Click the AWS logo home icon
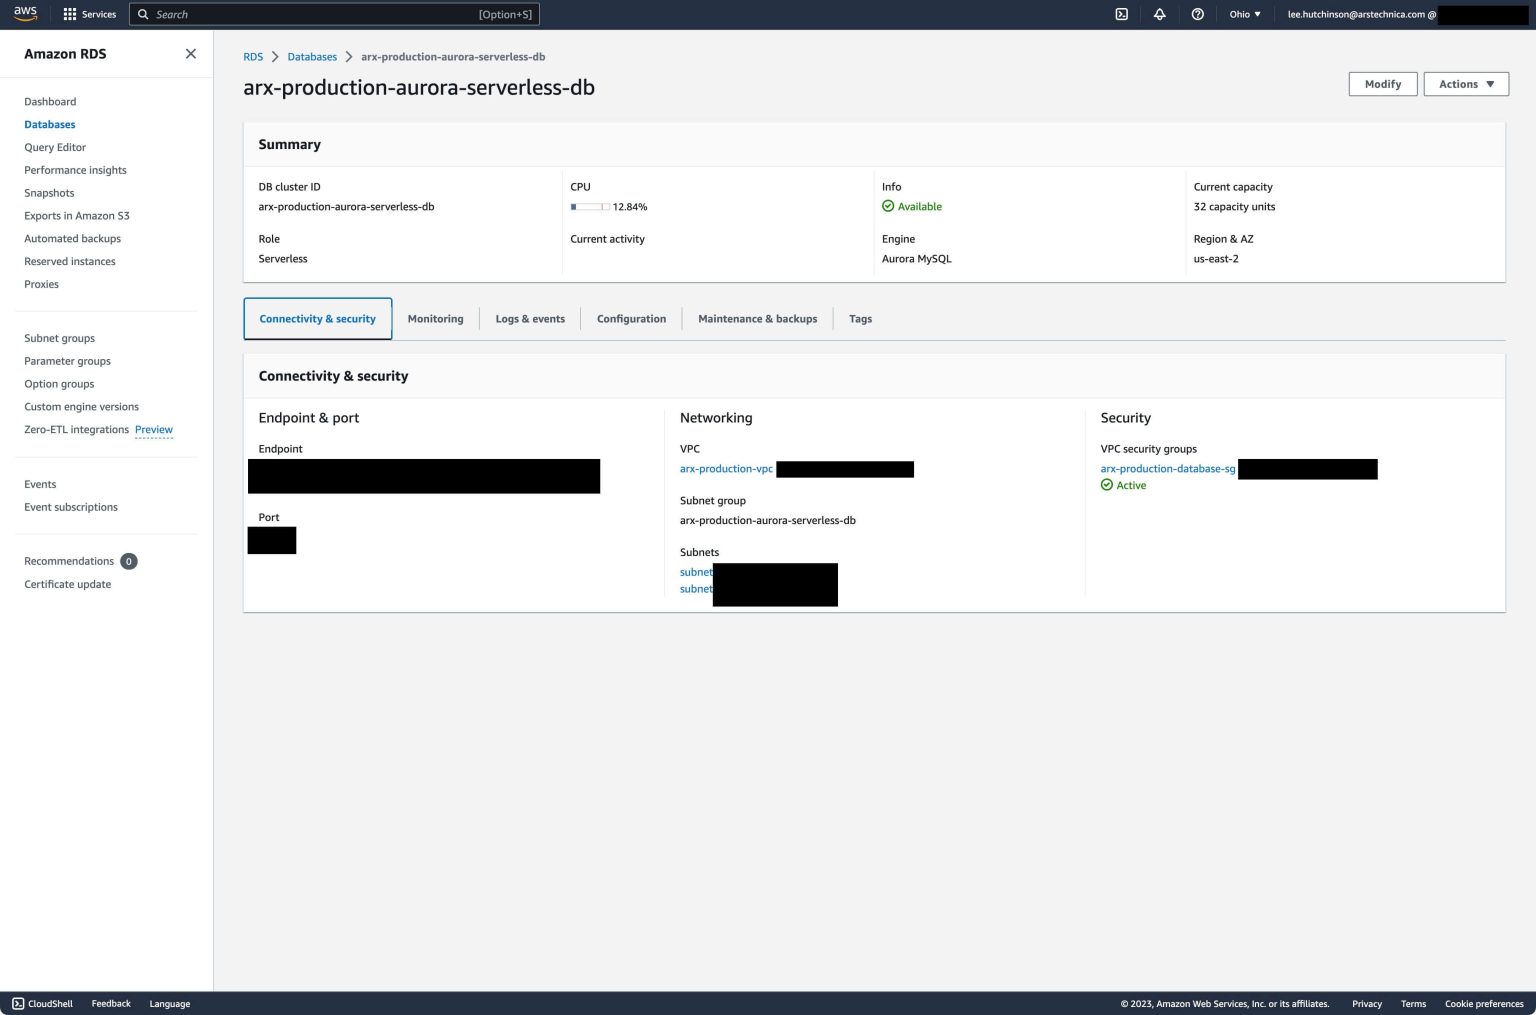The image size is (1536, 1015). click(25, 14)
